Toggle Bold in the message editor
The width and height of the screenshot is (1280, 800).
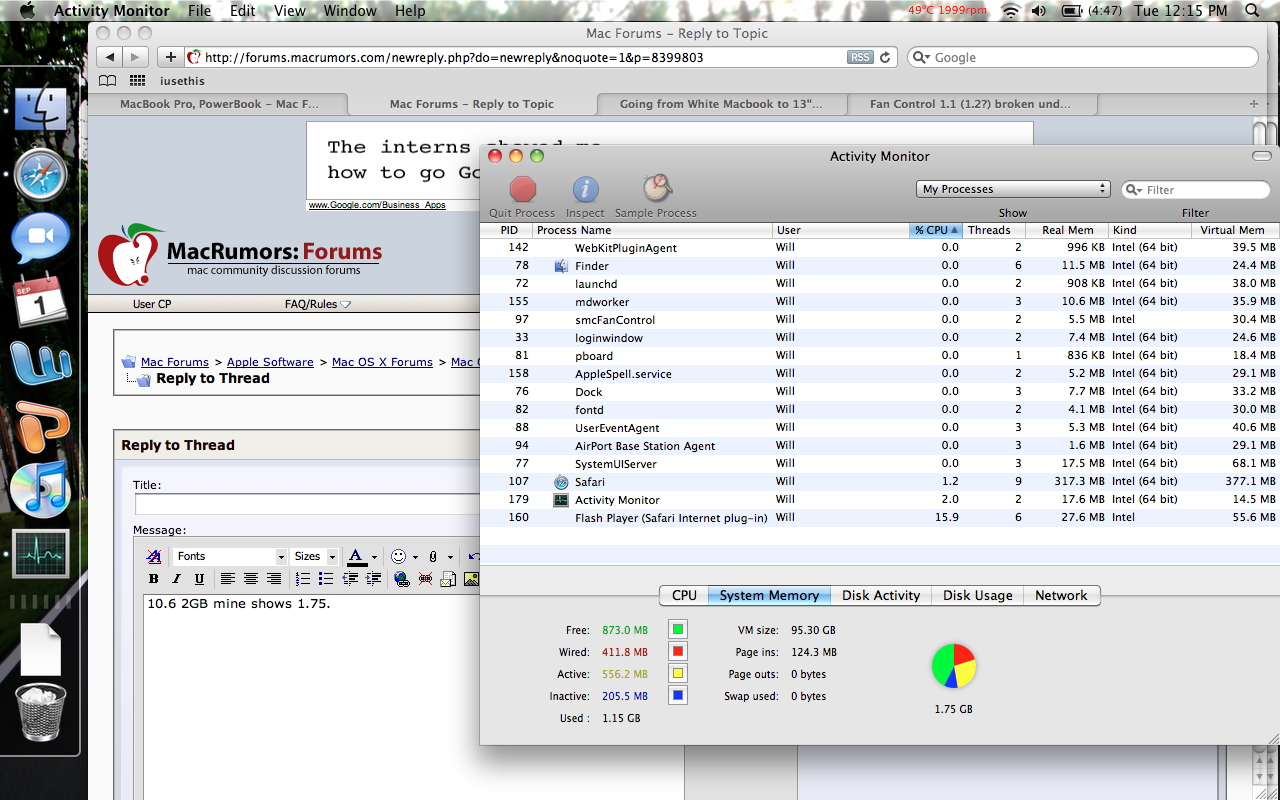click(153, 579)
